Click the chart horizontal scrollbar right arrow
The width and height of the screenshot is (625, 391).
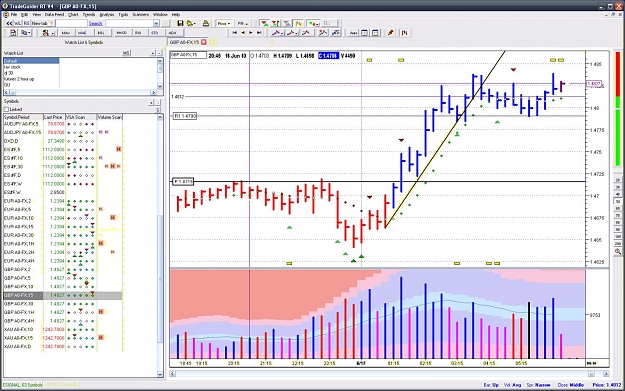[x=606, y=374]
